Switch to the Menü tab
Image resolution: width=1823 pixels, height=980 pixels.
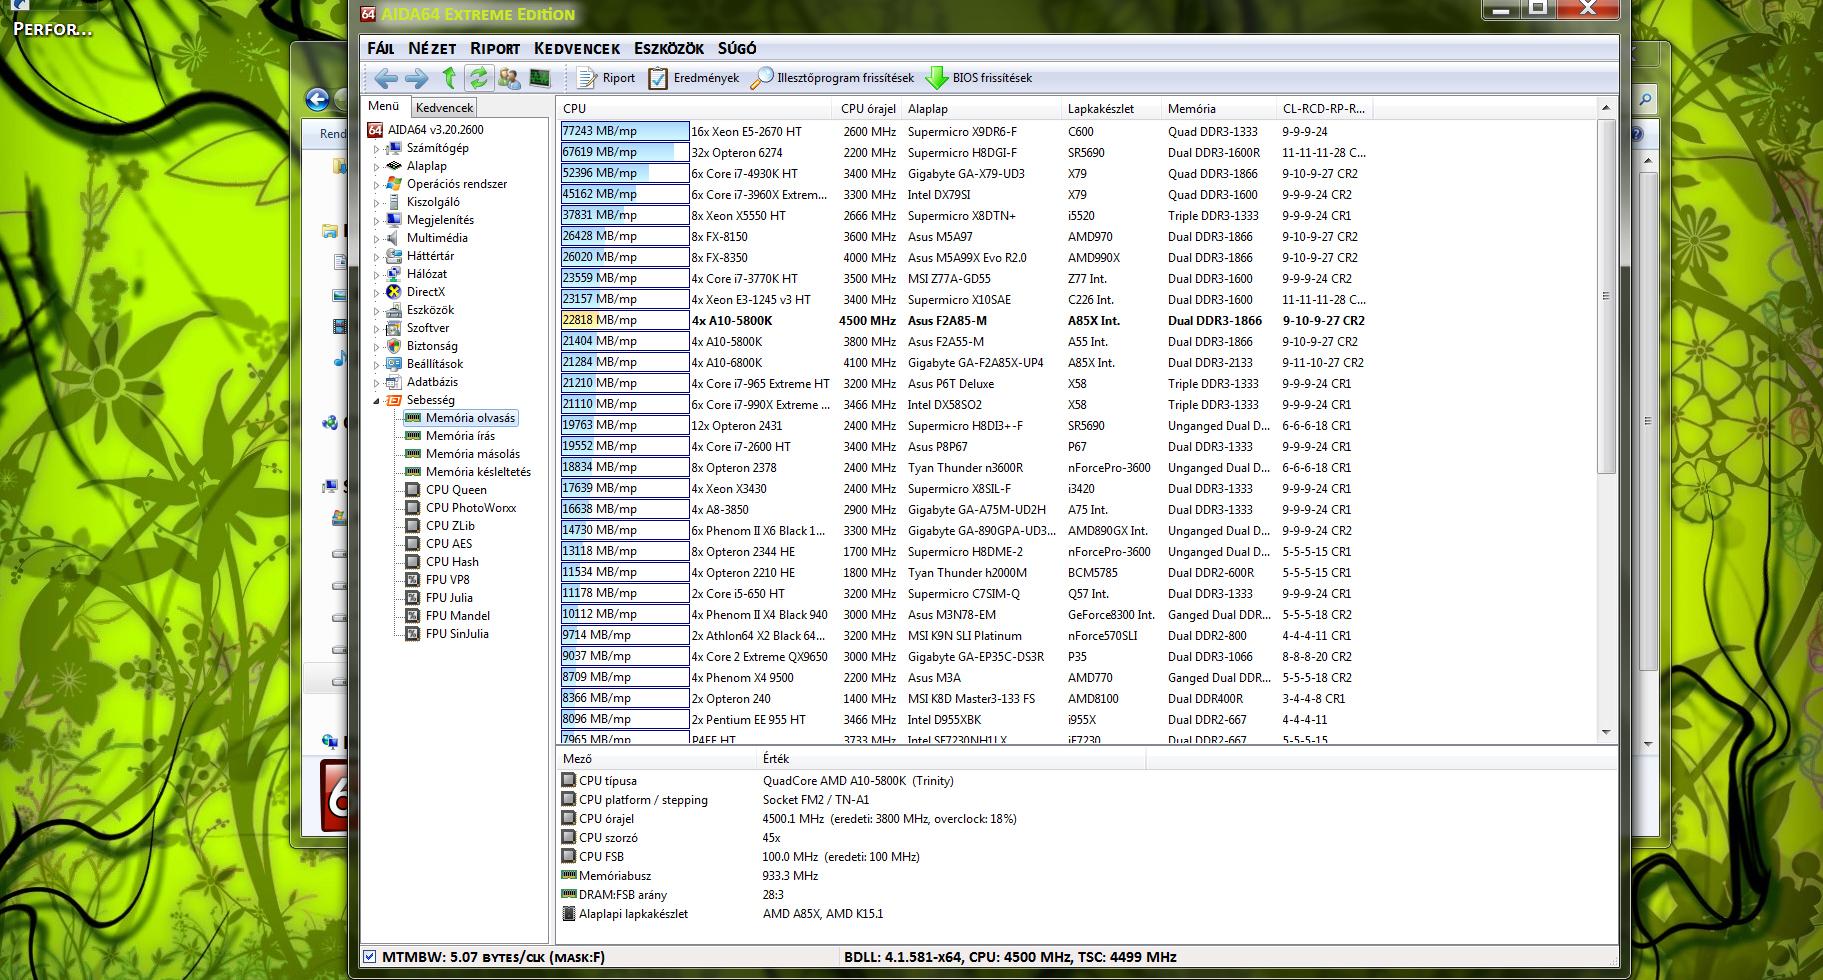pos(384,106)
